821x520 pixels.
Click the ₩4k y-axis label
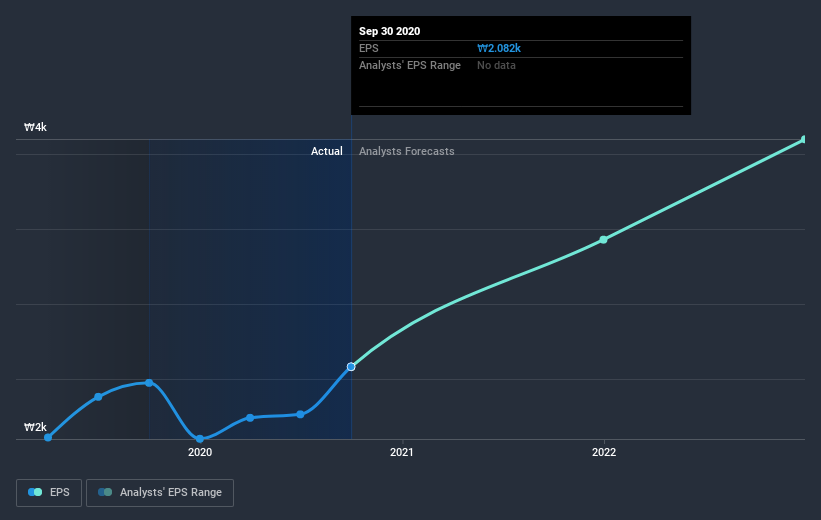coord(36,127)
